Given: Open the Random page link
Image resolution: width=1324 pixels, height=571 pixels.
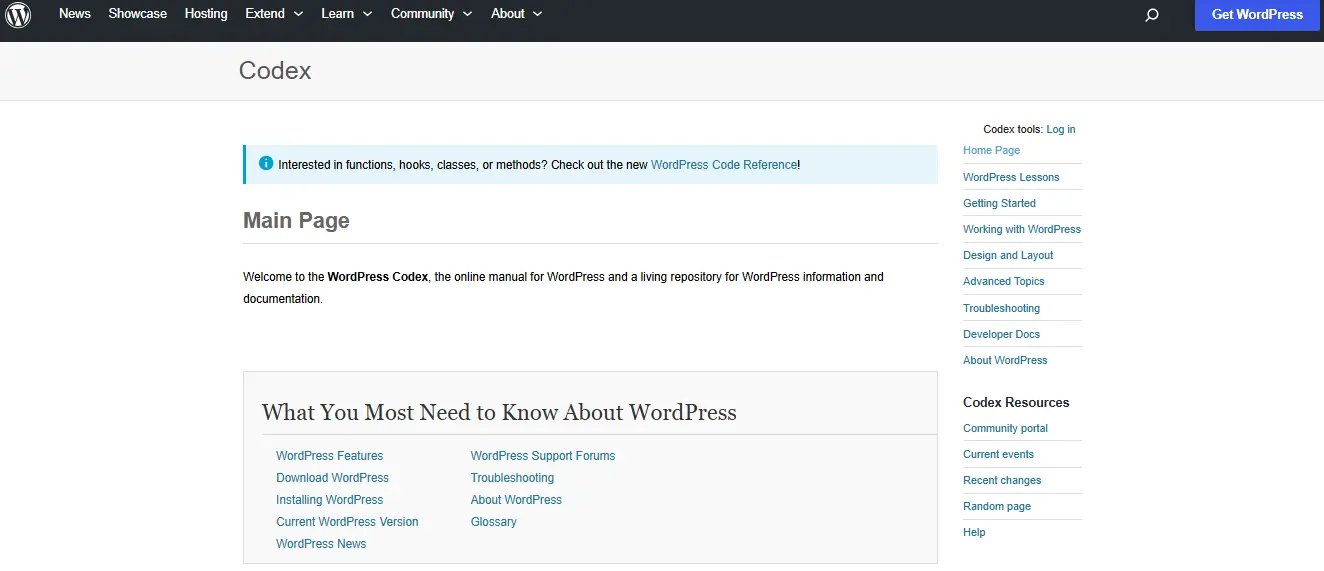Looking at the screenshot, I should [997, 506].
